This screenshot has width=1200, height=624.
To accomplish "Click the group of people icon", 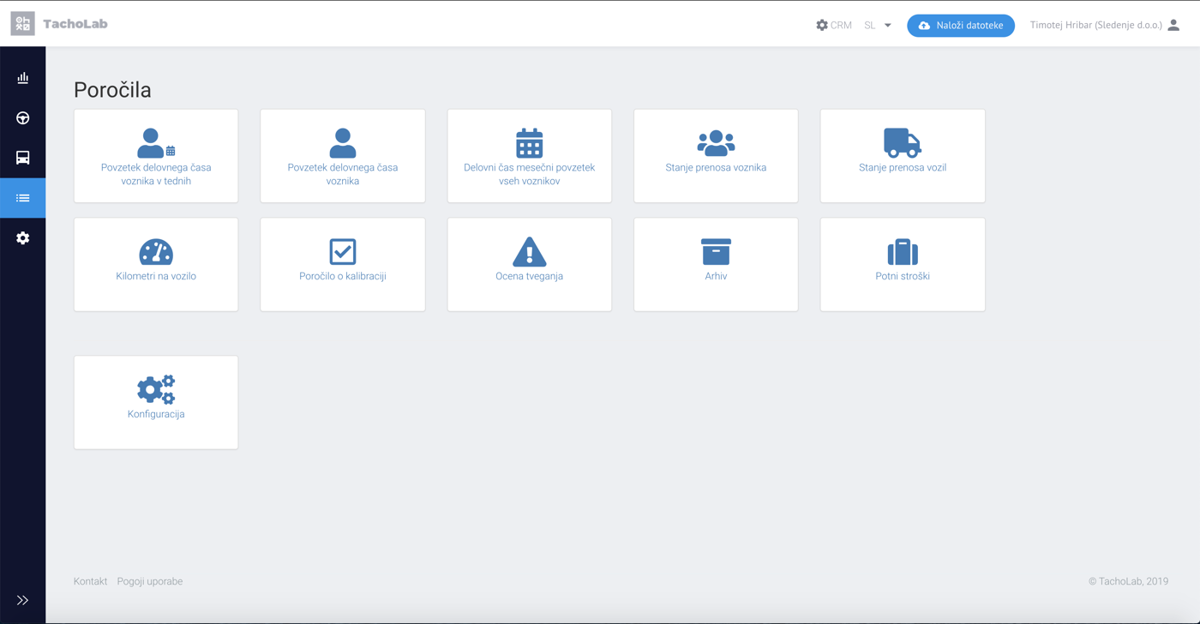I will (716, 143).
